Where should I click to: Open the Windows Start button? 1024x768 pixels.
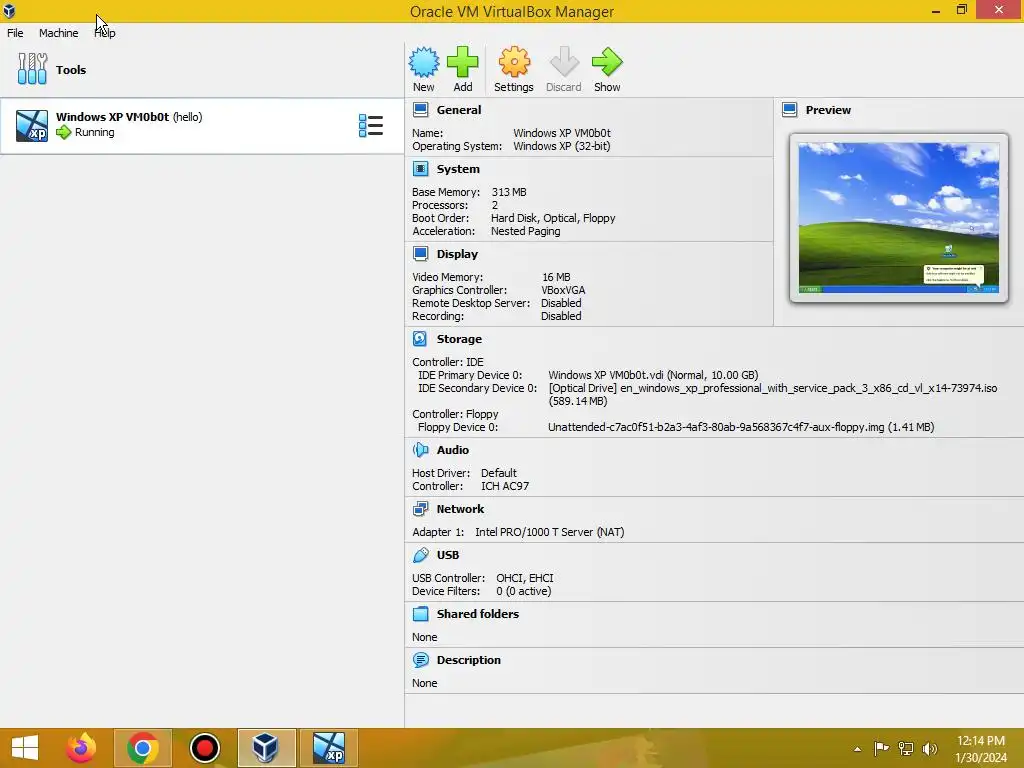(25, 748)
